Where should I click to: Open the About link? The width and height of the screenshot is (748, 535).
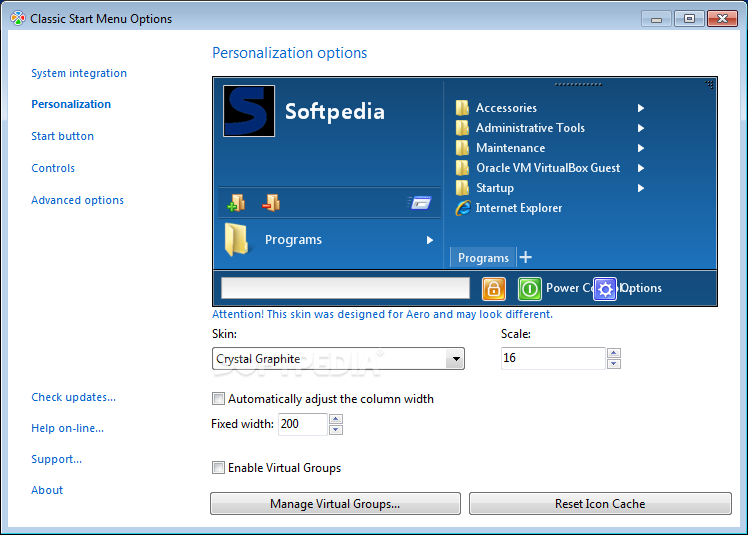pos(47,490)
